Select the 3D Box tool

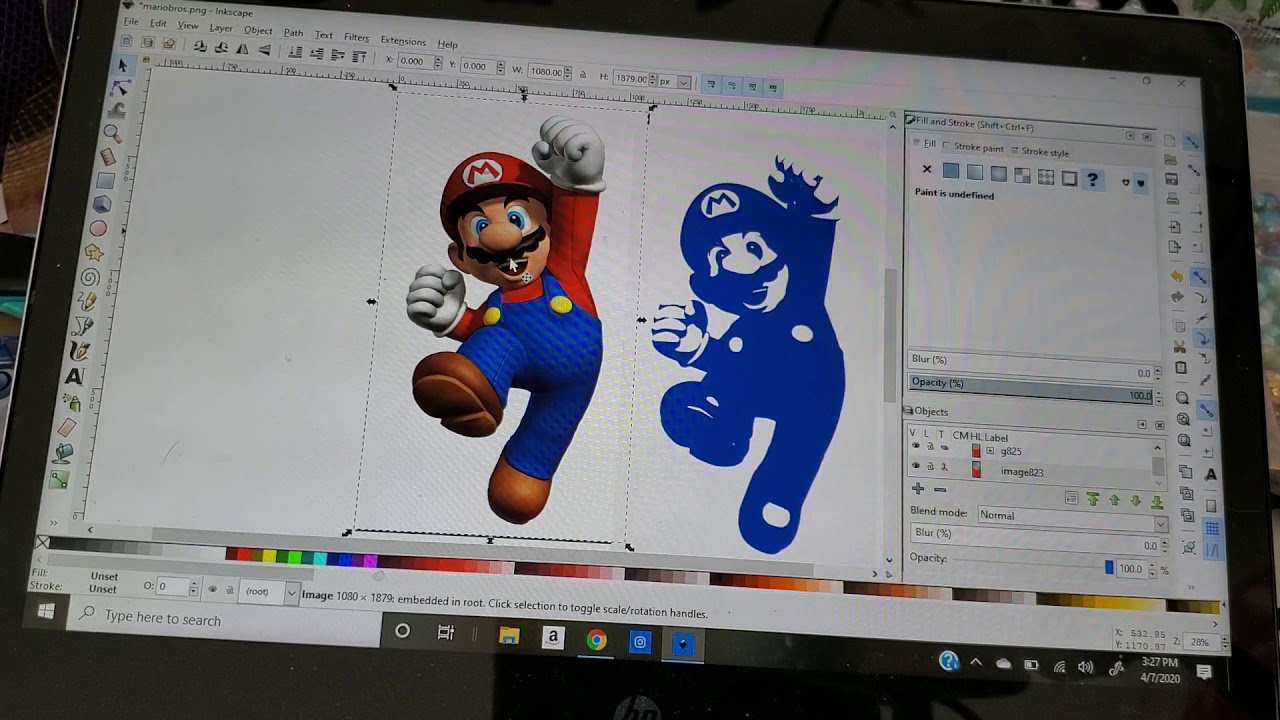coord(101,204)
